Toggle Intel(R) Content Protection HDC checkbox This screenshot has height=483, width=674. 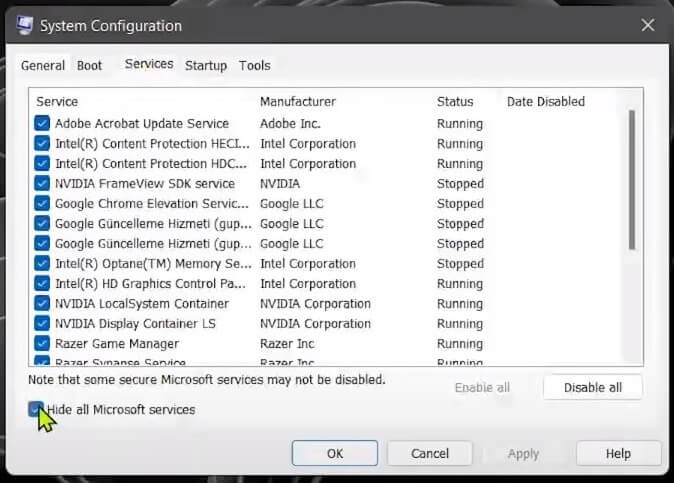(42, 163)
